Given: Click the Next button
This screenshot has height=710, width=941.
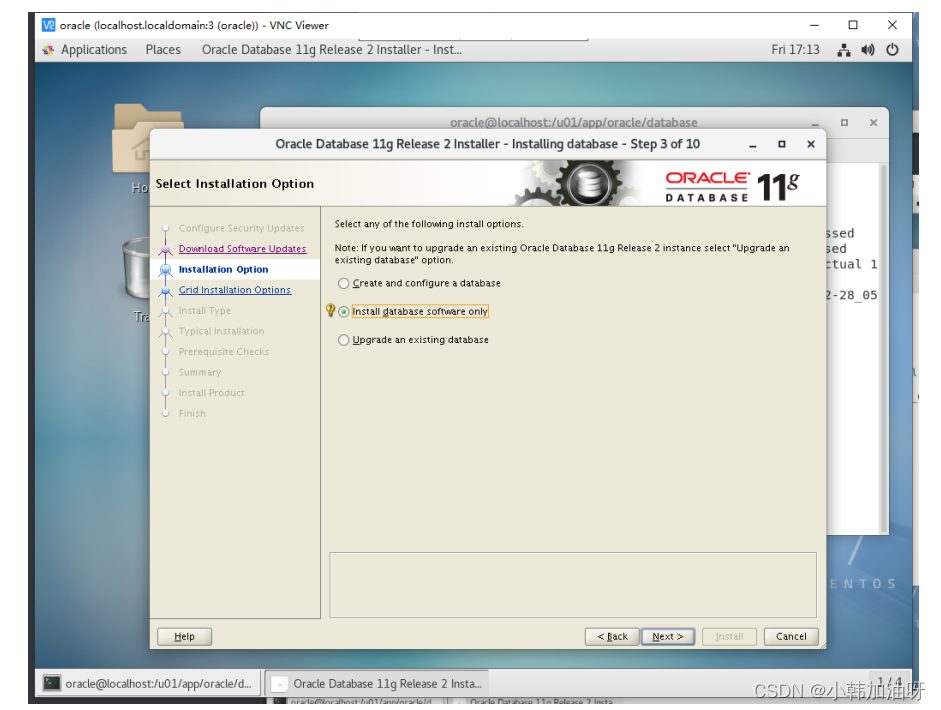Looking at the screenshot, I should [x=668, y=636].
